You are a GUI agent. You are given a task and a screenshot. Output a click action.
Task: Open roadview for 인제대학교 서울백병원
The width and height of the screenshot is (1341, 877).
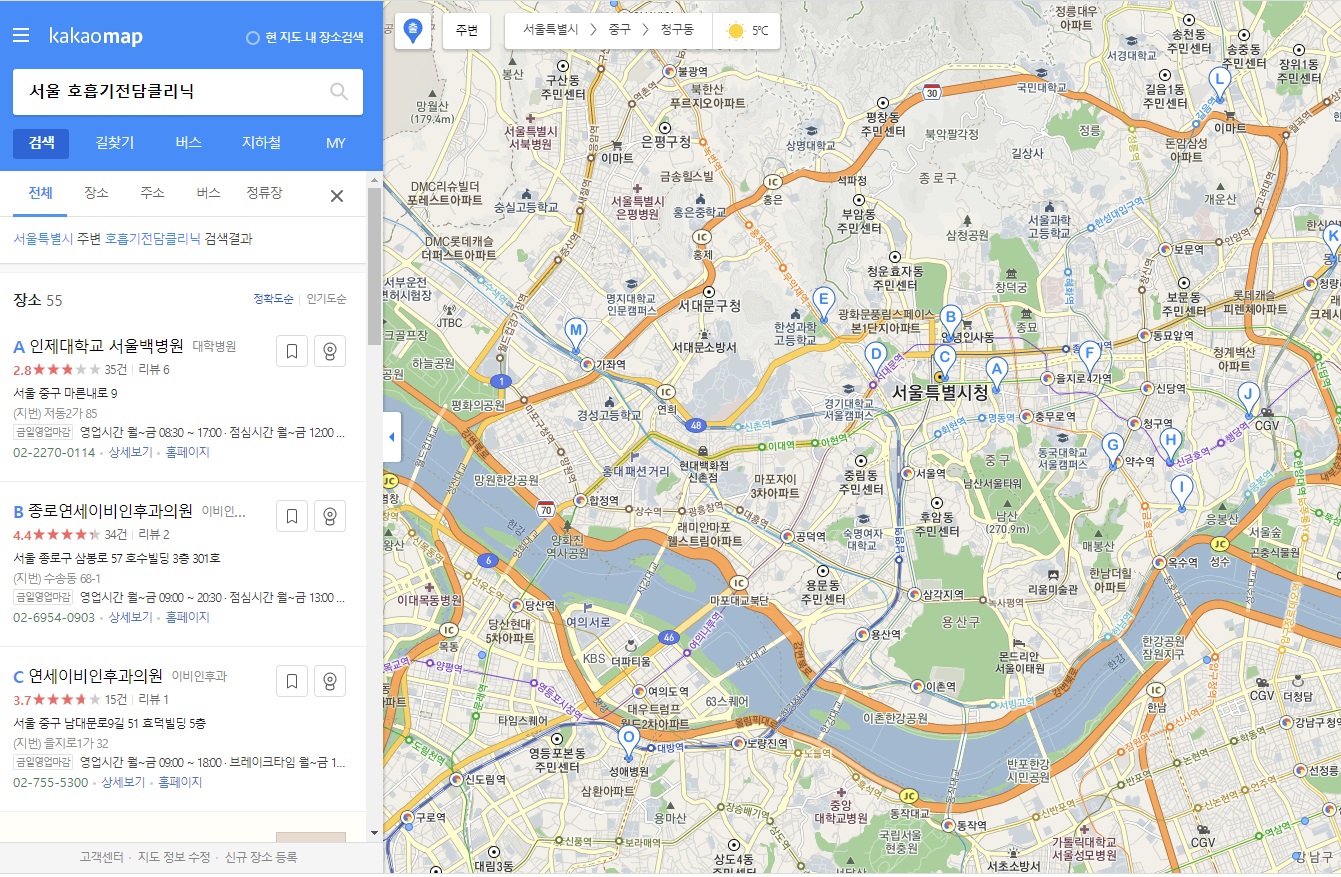[330, 351]
